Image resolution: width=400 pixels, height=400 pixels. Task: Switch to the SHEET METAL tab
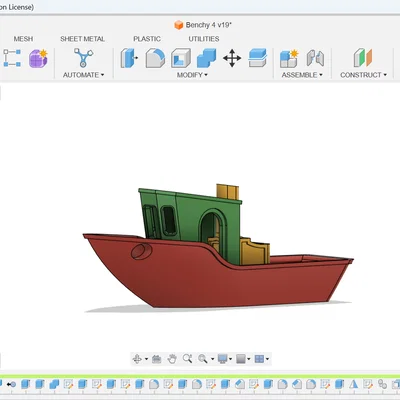(x=82, y=39)
